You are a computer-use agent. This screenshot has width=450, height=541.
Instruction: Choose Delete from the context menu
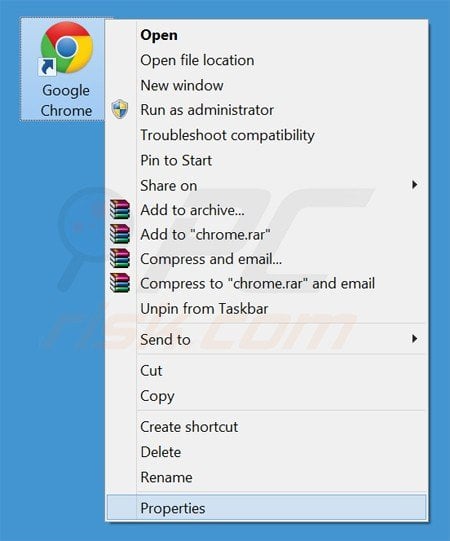tap(266, 452)
